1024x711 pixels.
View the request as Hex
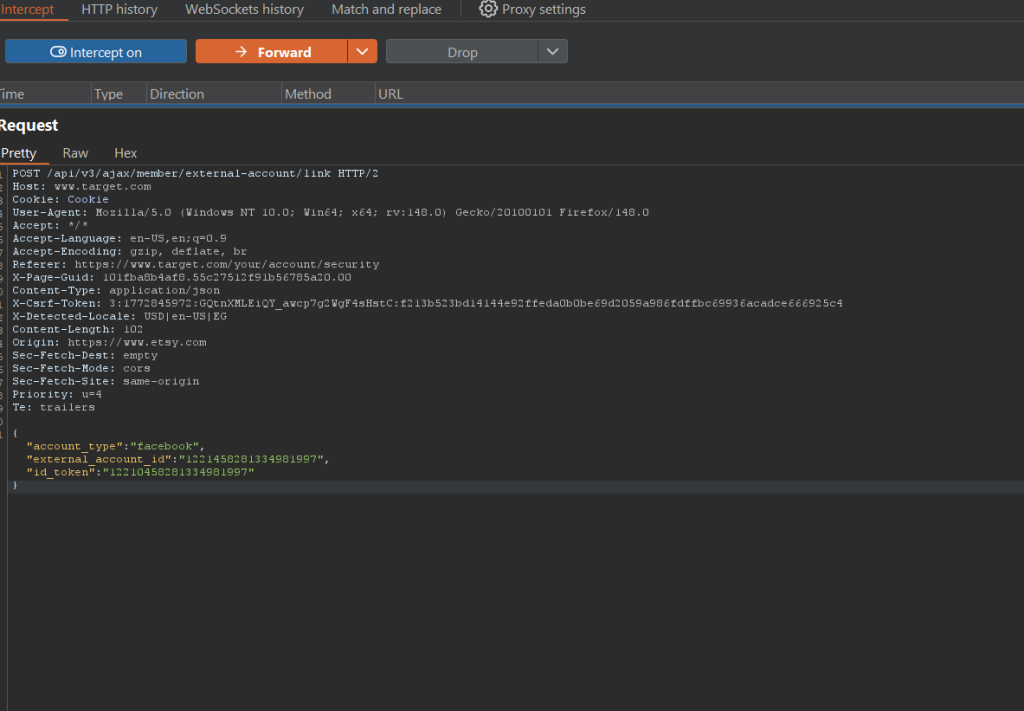coord(125,153)
